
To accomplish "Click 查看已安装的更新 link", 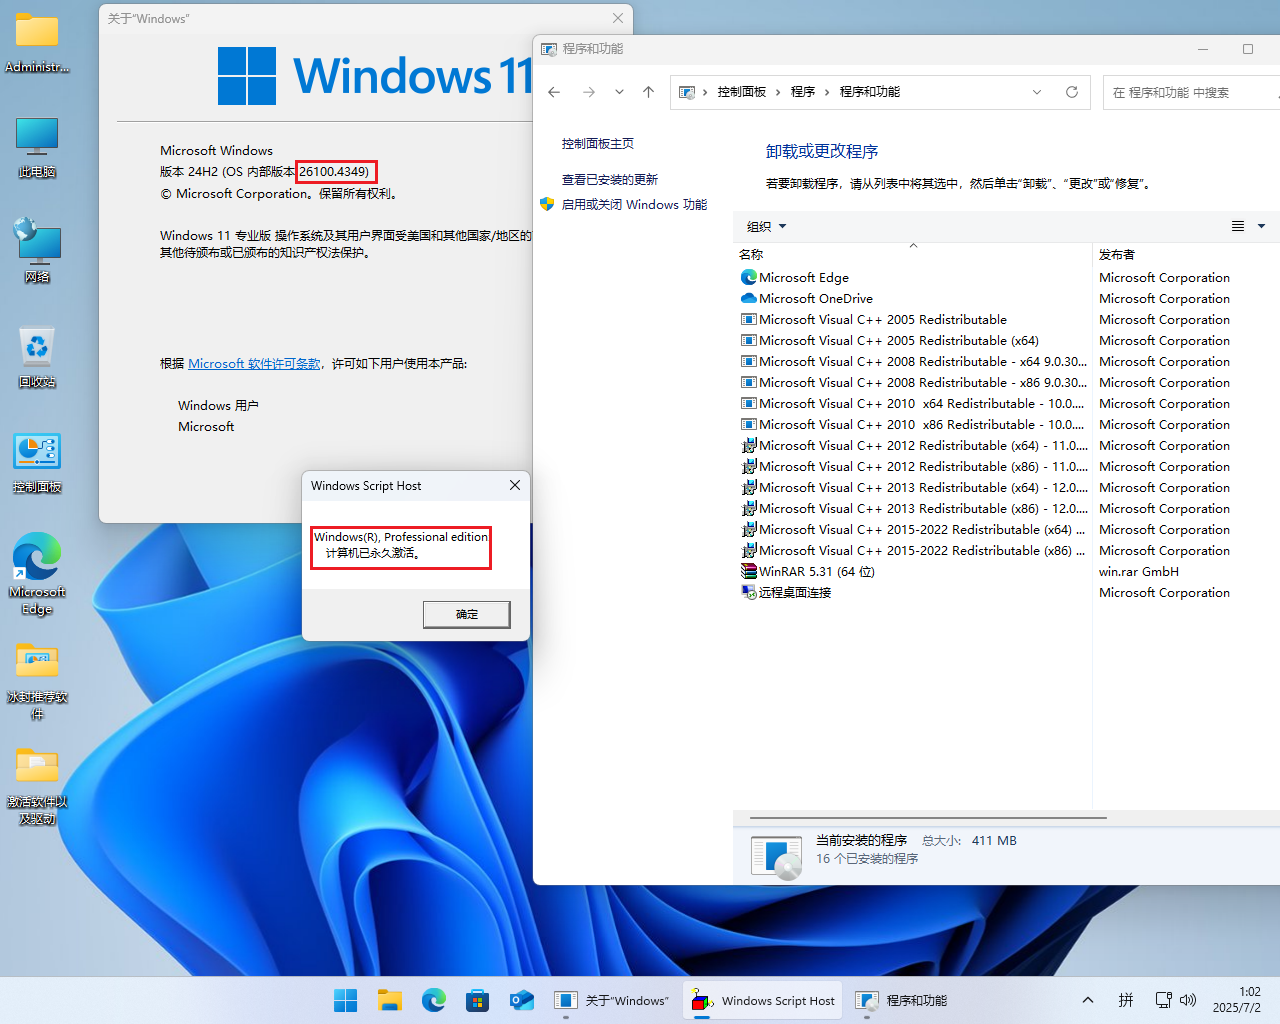I will click(x=609, y=180).
